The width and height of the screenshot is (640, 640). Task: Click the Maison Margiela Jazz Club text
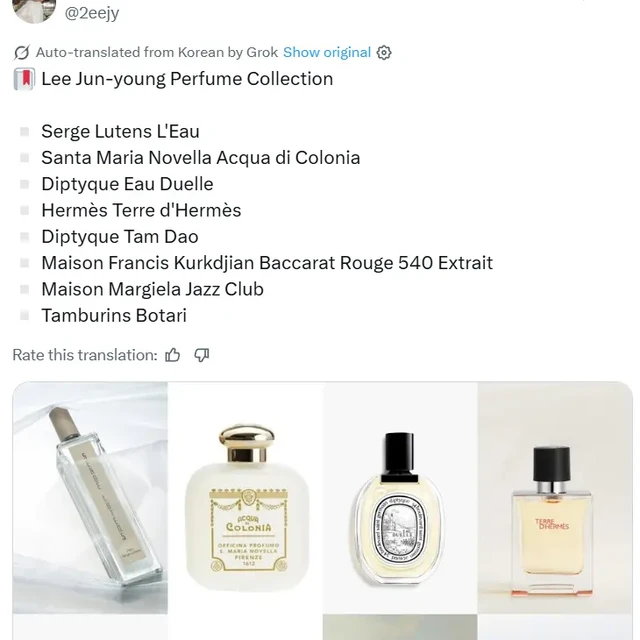[152, 289]
